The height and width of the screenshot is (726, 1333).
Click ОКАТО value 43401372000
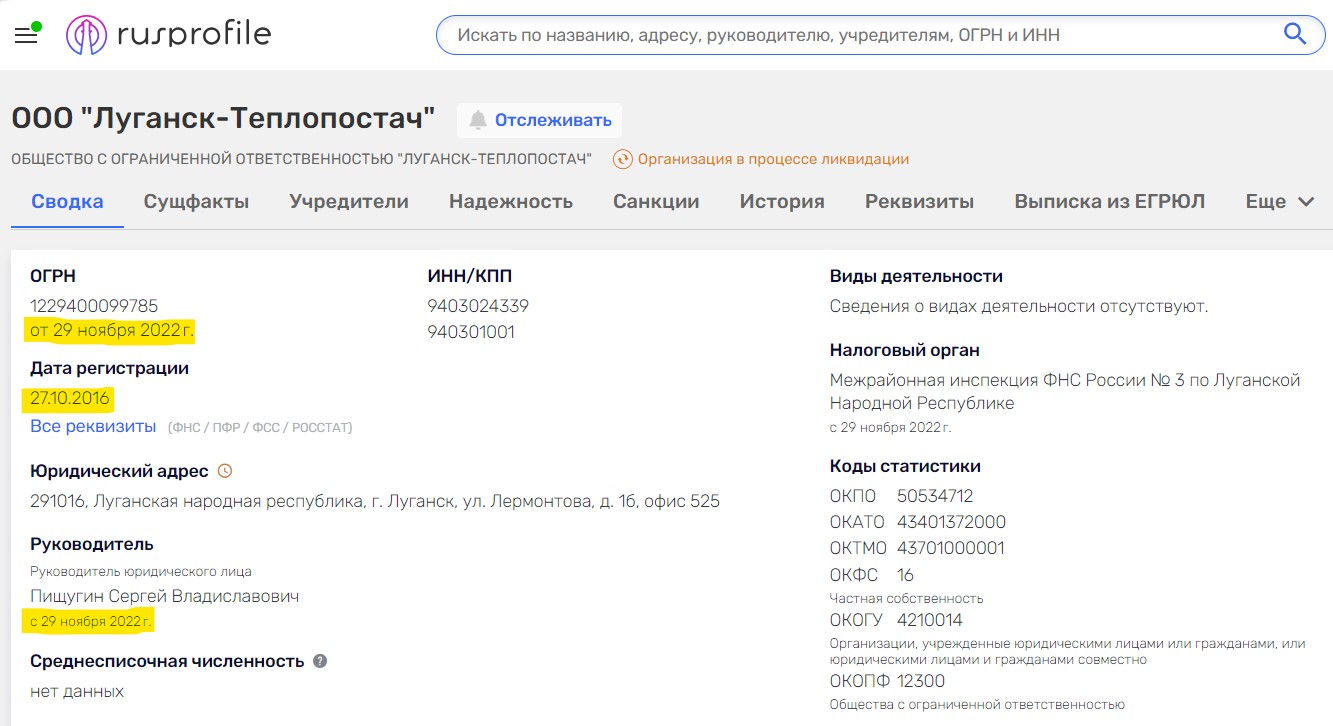coord(951,522)
